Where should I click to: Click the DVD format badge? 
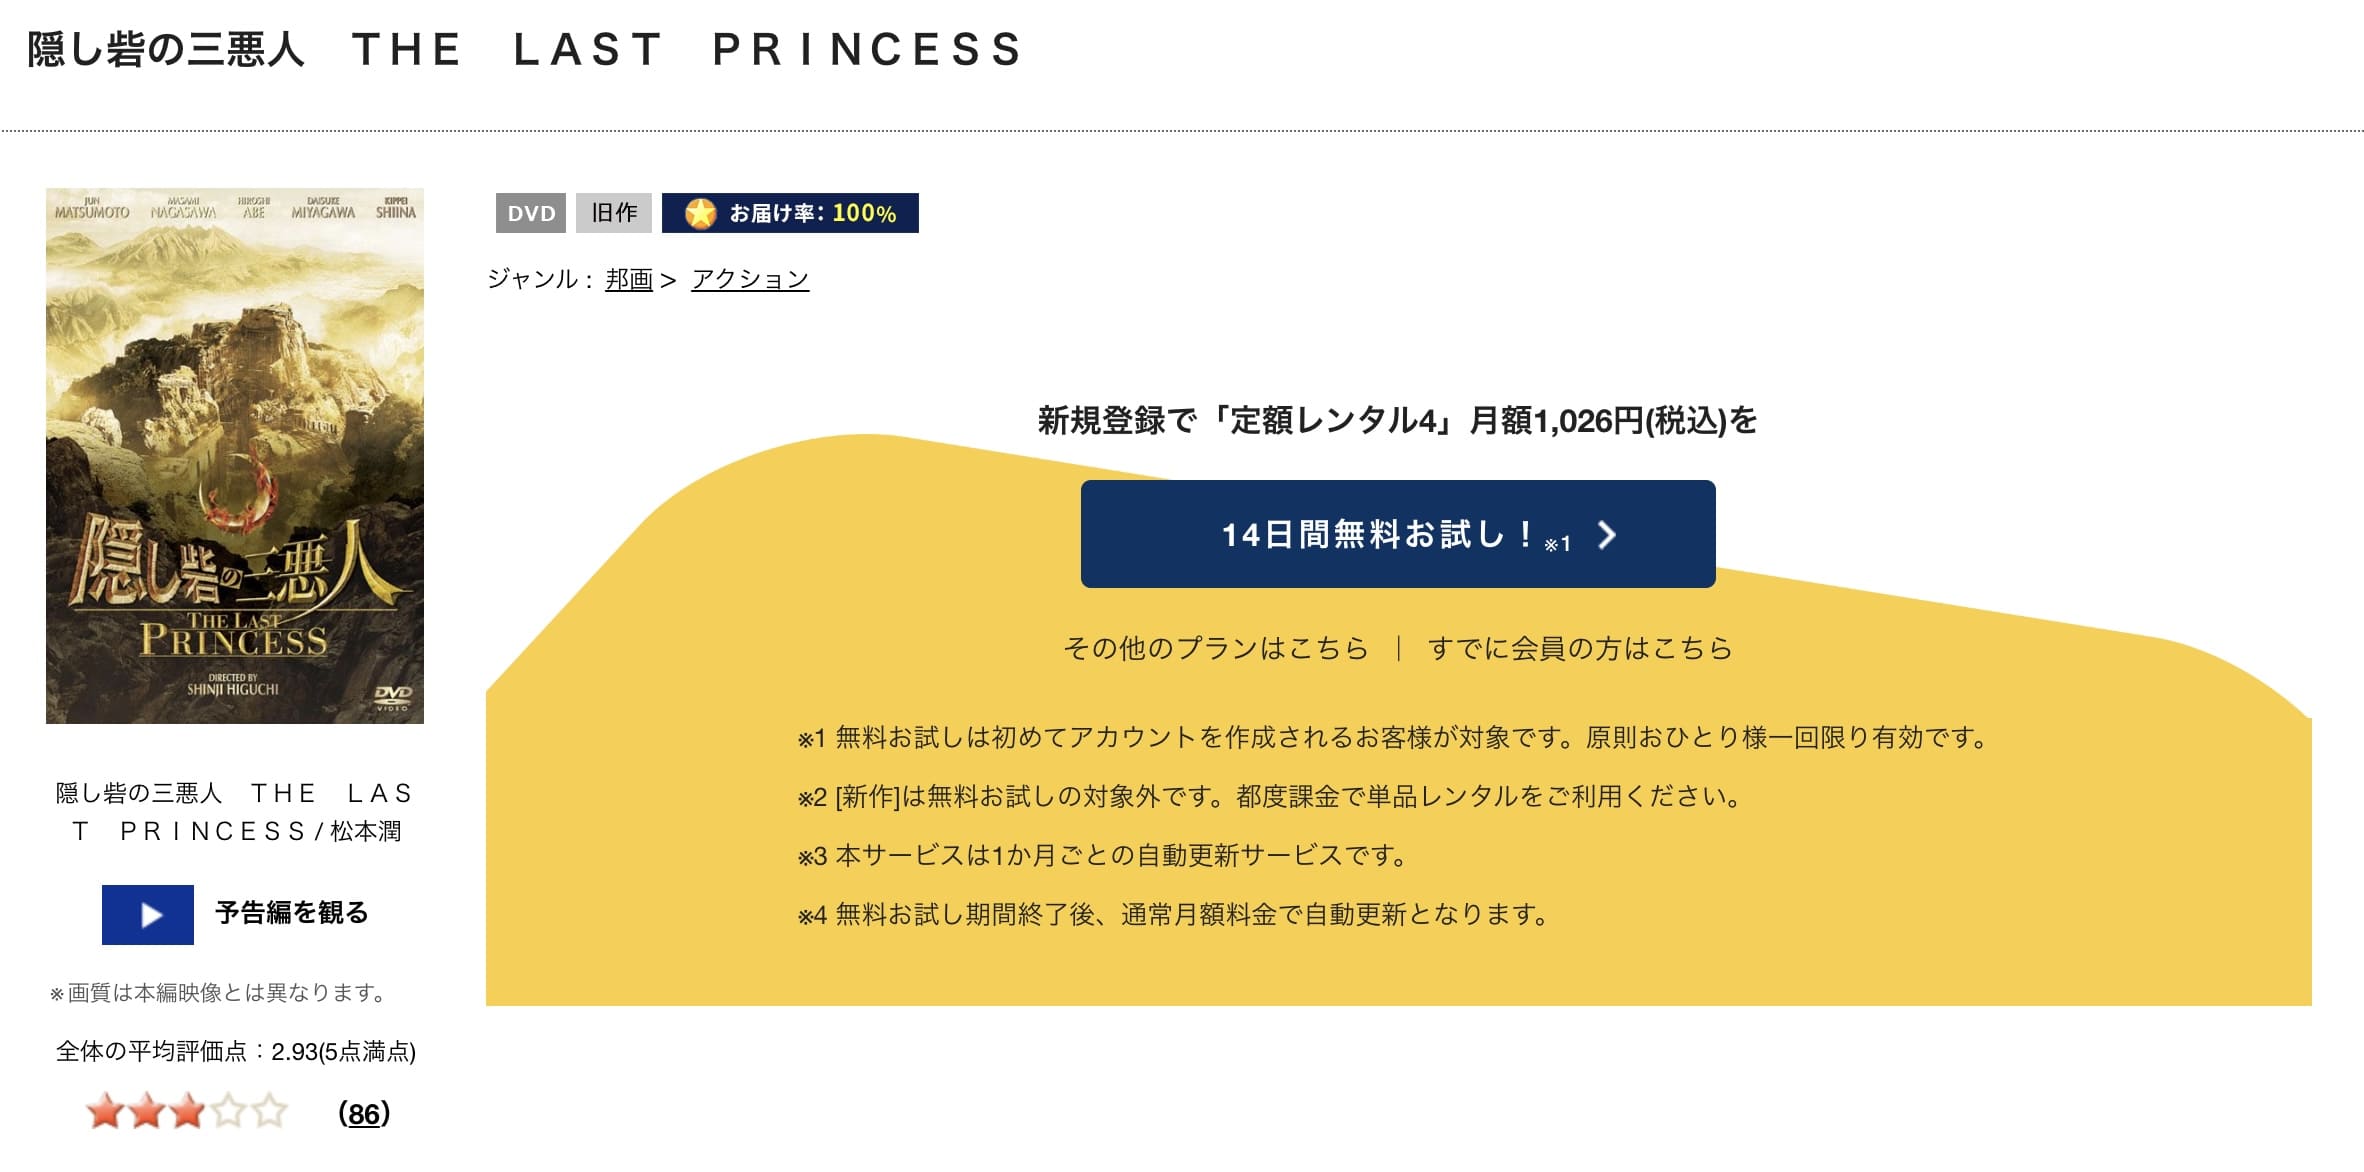pyautogui.click(x=531, y=213)
